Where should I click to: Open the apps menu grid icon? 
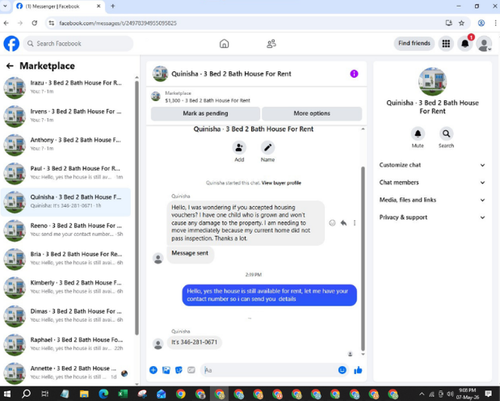pos(446,44)
